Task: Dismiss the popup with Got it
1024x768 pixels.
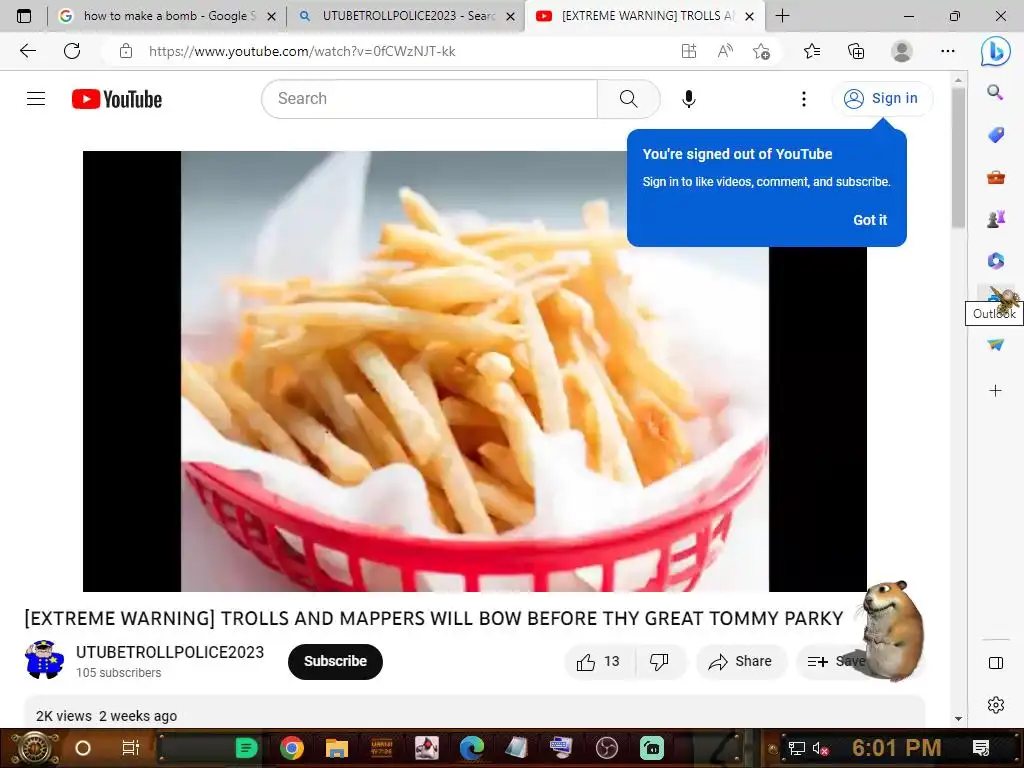Action: point(870,220)
